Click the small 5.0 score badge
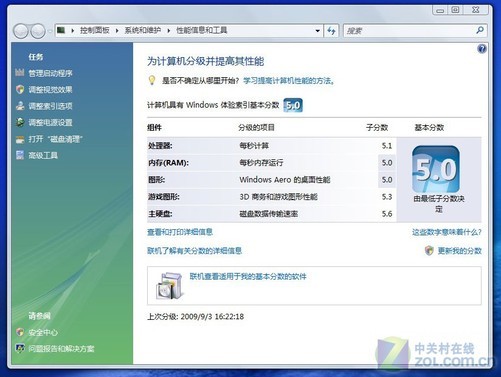The width and height of the screenshot is (501, 377). [293, 105]
